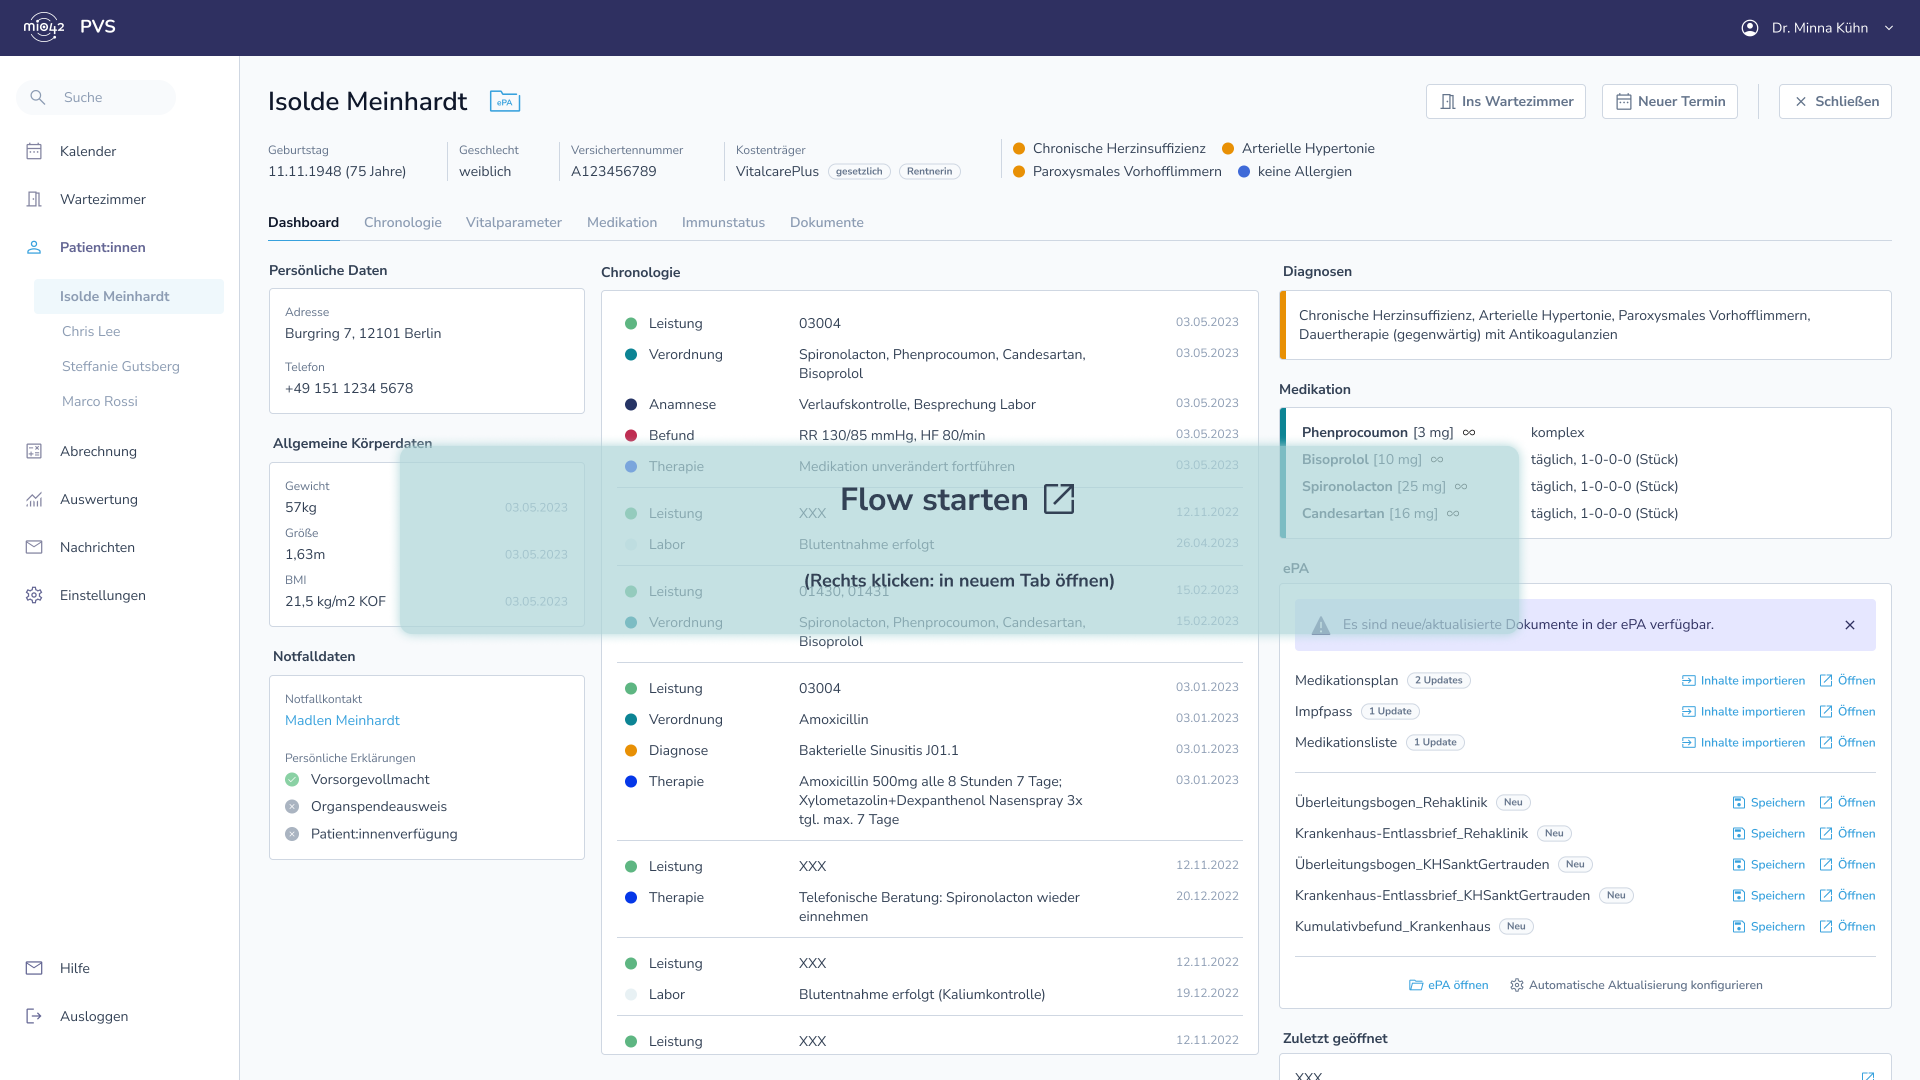Open Kalender from the sidebar
The height and width of the screenshot is (1080, 1920).
pyautogui.click(x=88, y=151)
